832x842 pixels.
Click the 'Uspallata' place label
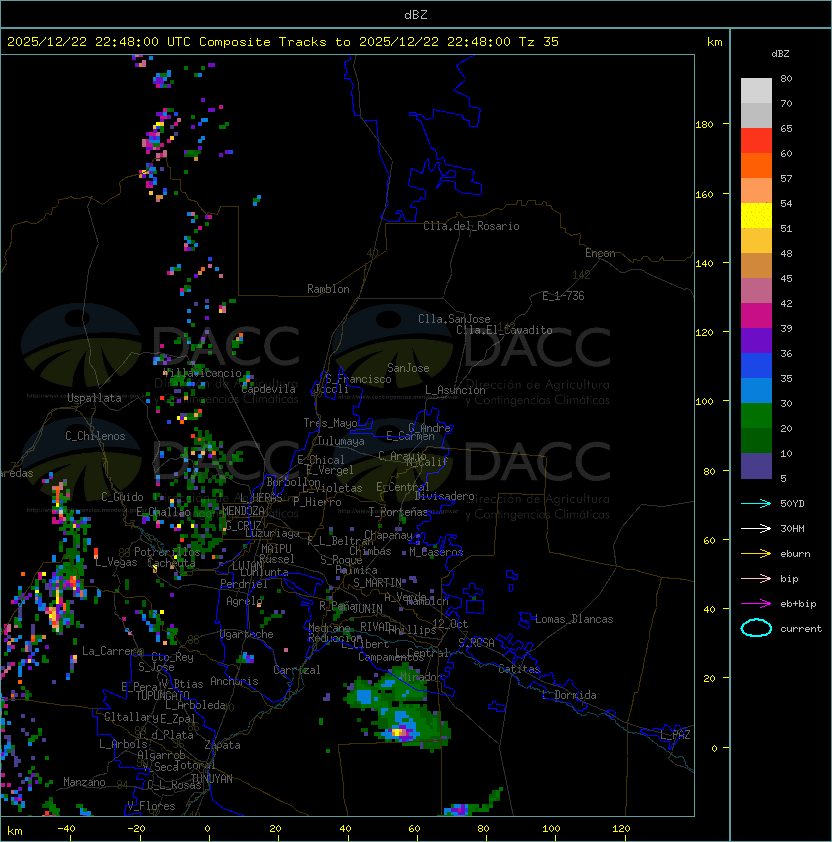(94, 398)
